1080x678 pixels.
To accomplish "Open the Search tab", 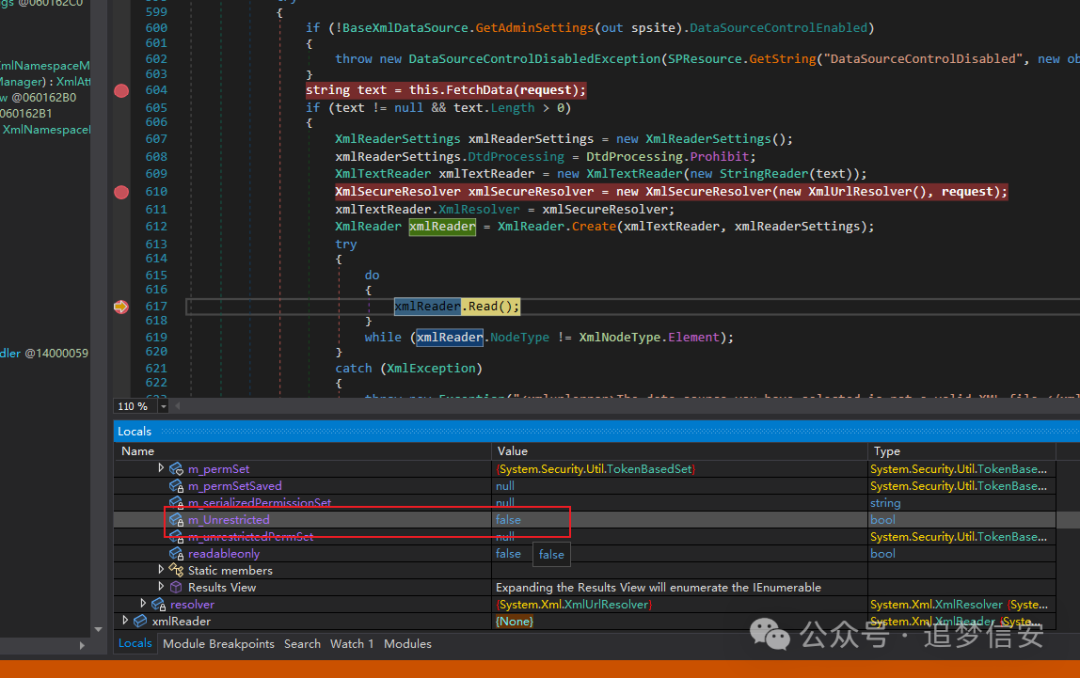I will (302, 644).
